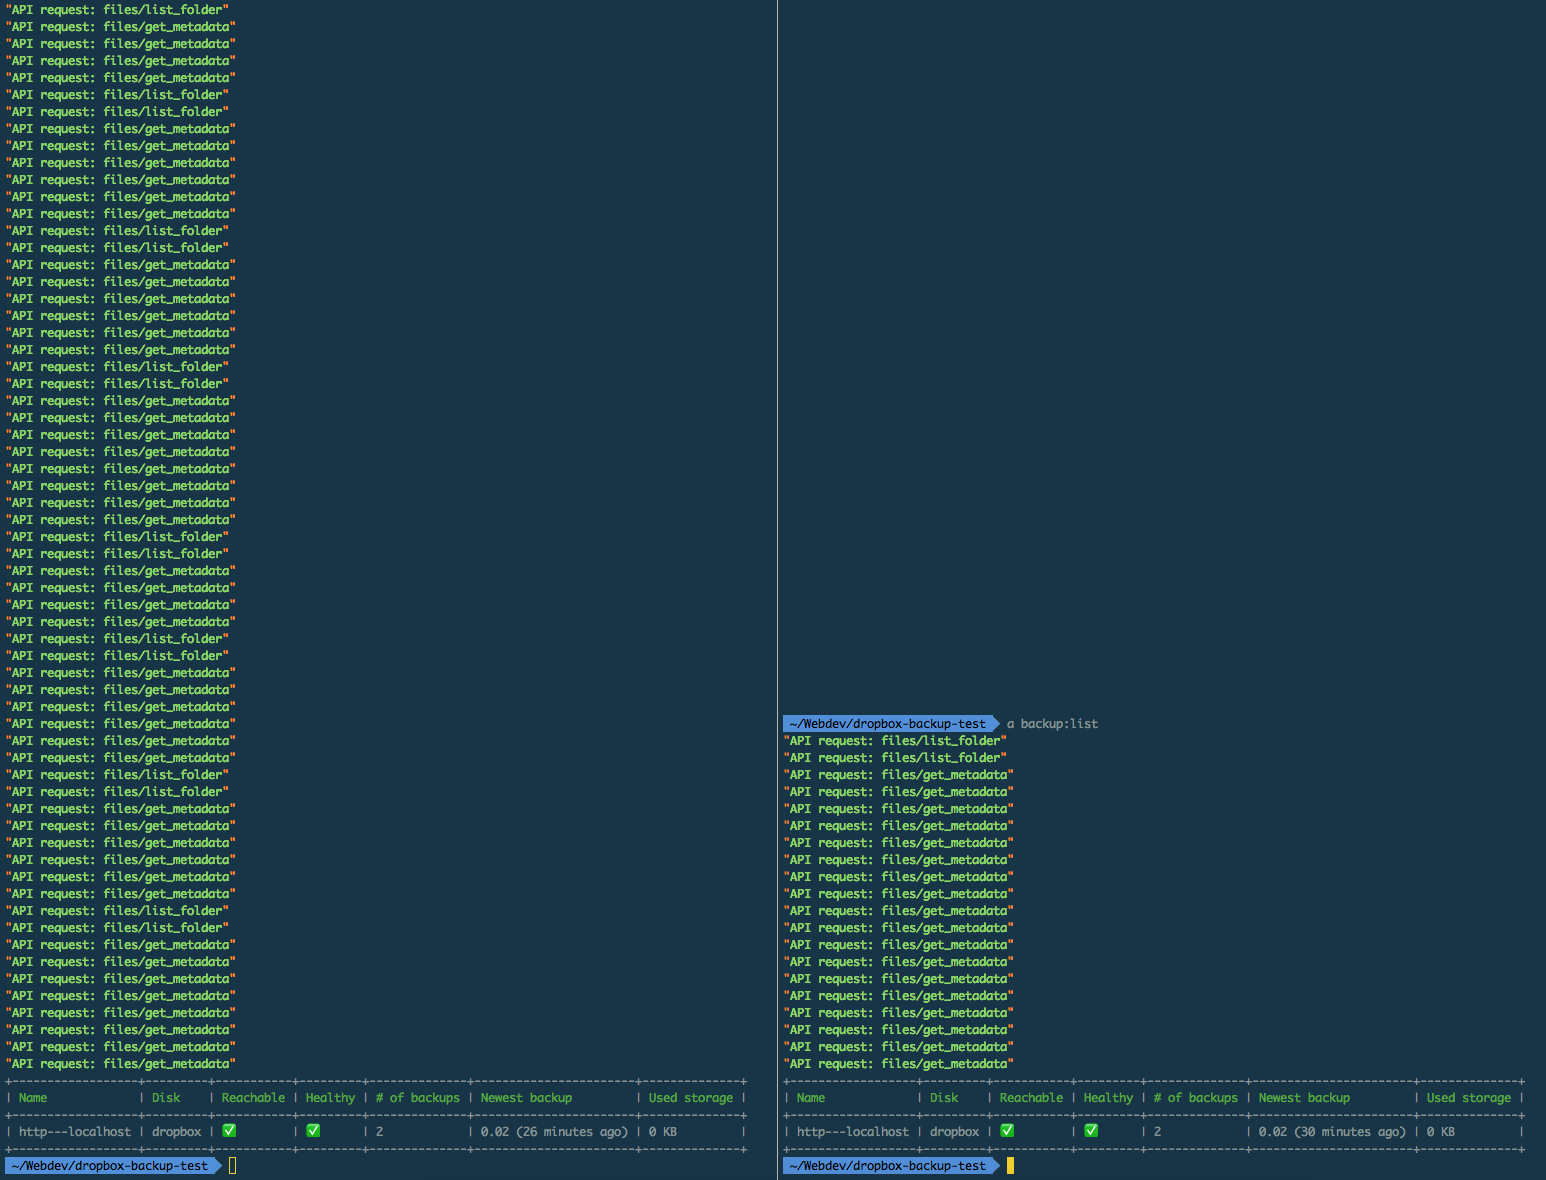Image resolution: width=1546 pixels, height=1180 pixels.
Task: Click backups count '2' in left pane
Action: pyautogui.click(x=380, y=1132)
